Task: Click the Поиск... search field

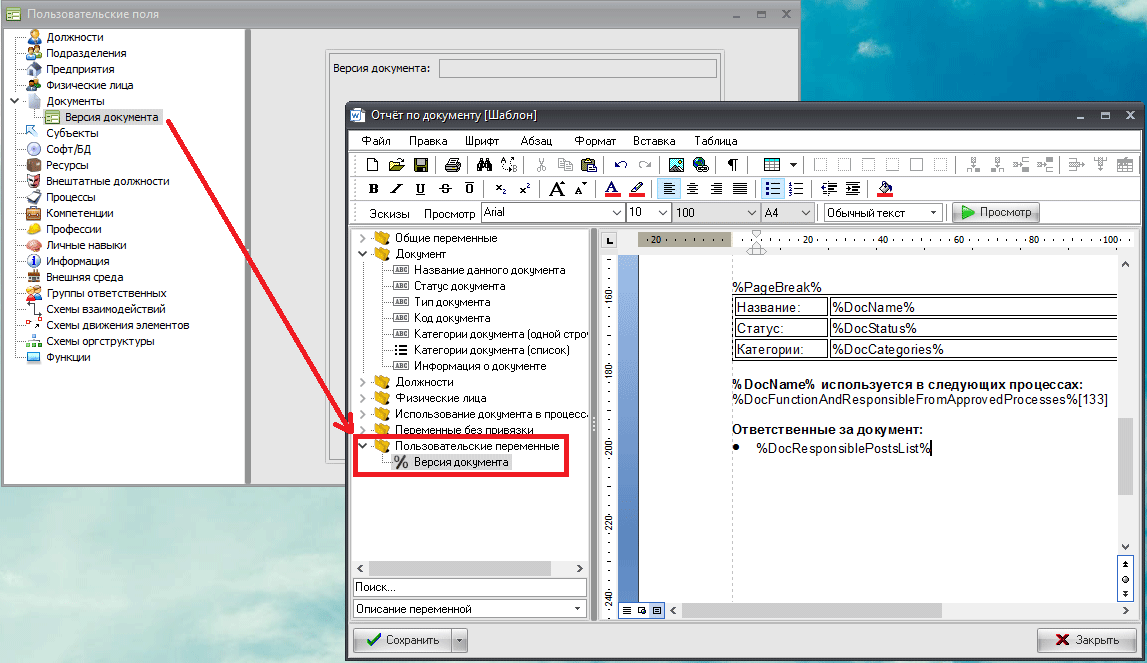Action: [469, 588]
